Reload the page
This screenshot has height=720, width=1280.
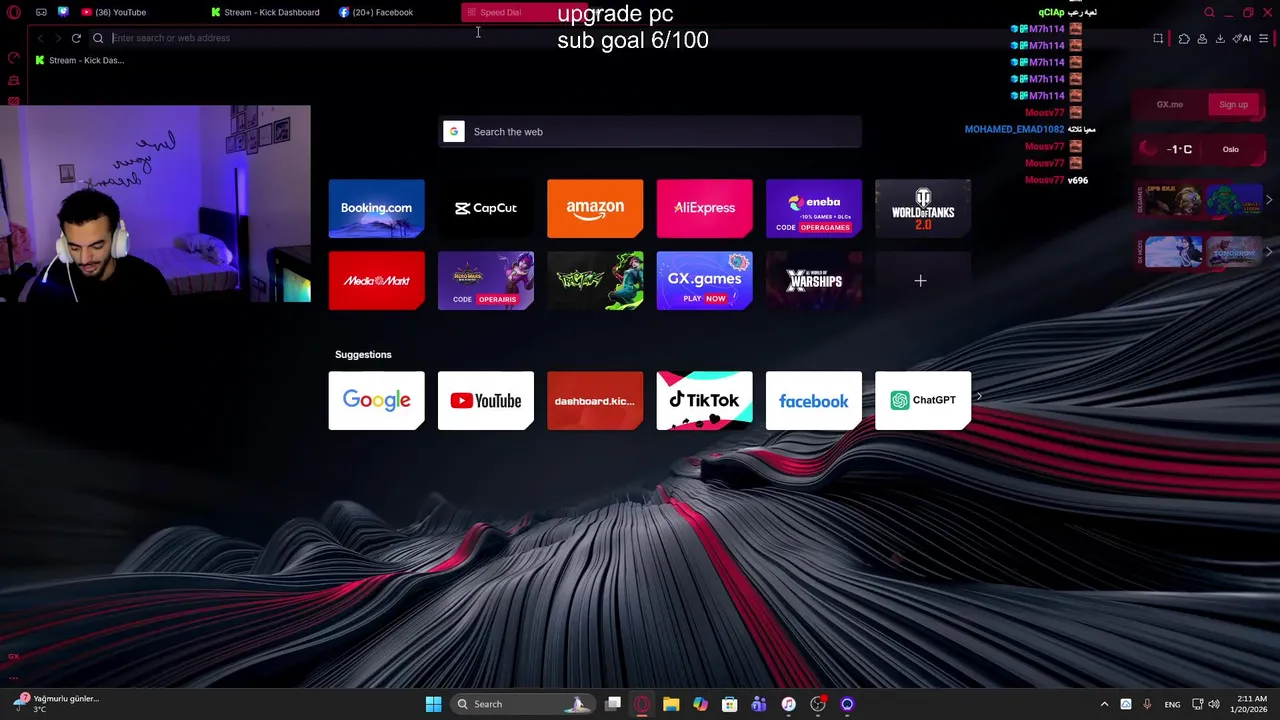point(76,38)
